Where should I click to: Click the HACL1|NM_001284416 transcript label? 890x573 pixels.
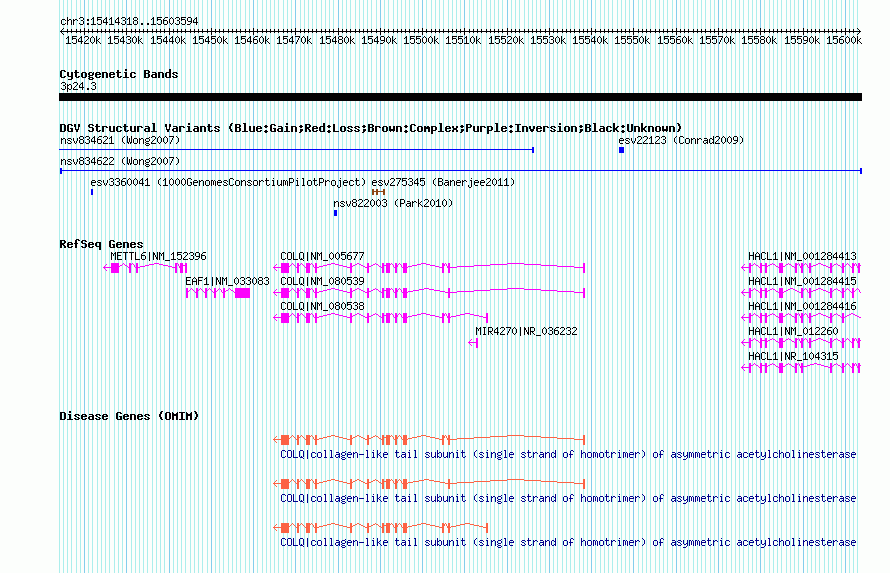802,306
